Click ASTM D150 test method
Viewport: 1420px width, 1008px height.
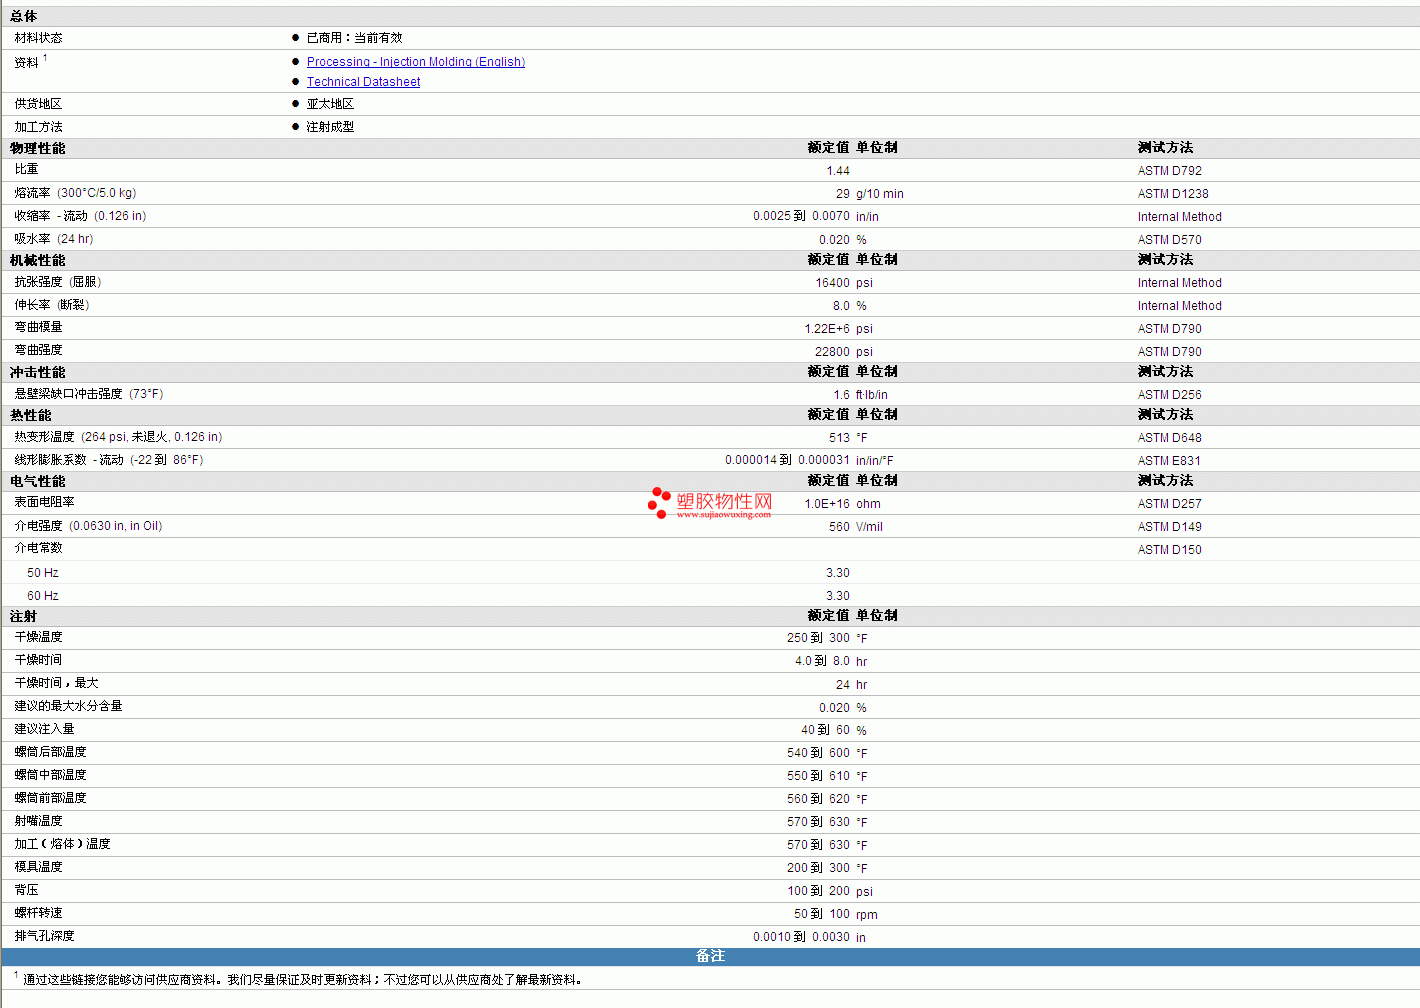pos(1169,550)
